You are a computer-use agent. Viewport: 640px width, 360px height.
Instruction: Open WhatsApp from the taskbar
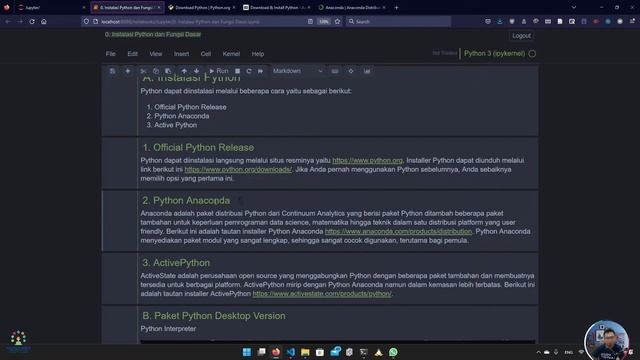coord(393,352)
